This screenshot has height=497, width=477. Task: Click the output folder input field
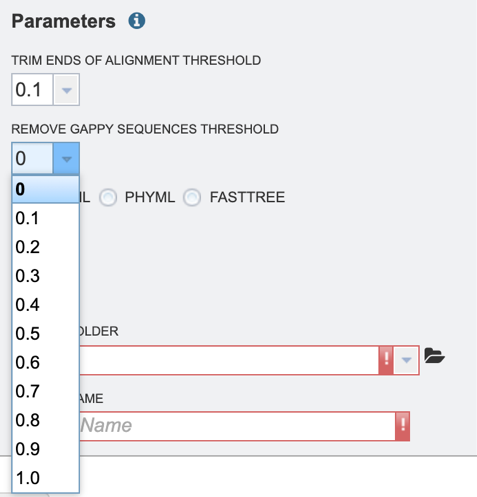(x=229, y=360)
